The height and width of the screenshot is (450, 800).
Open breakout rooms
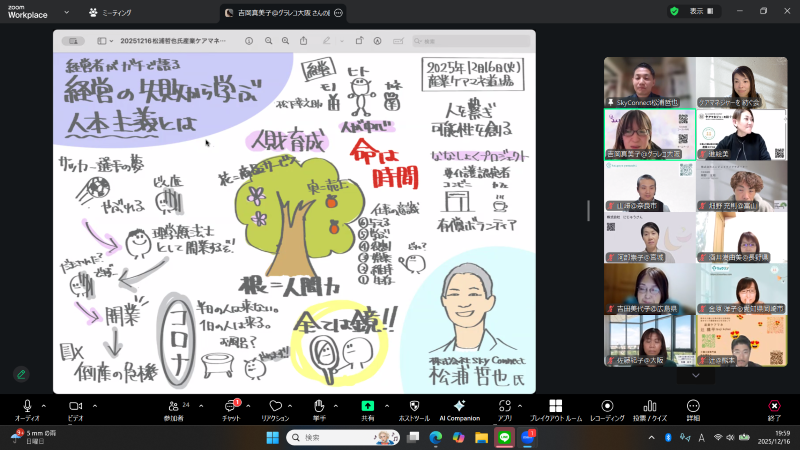coord(555,405)
